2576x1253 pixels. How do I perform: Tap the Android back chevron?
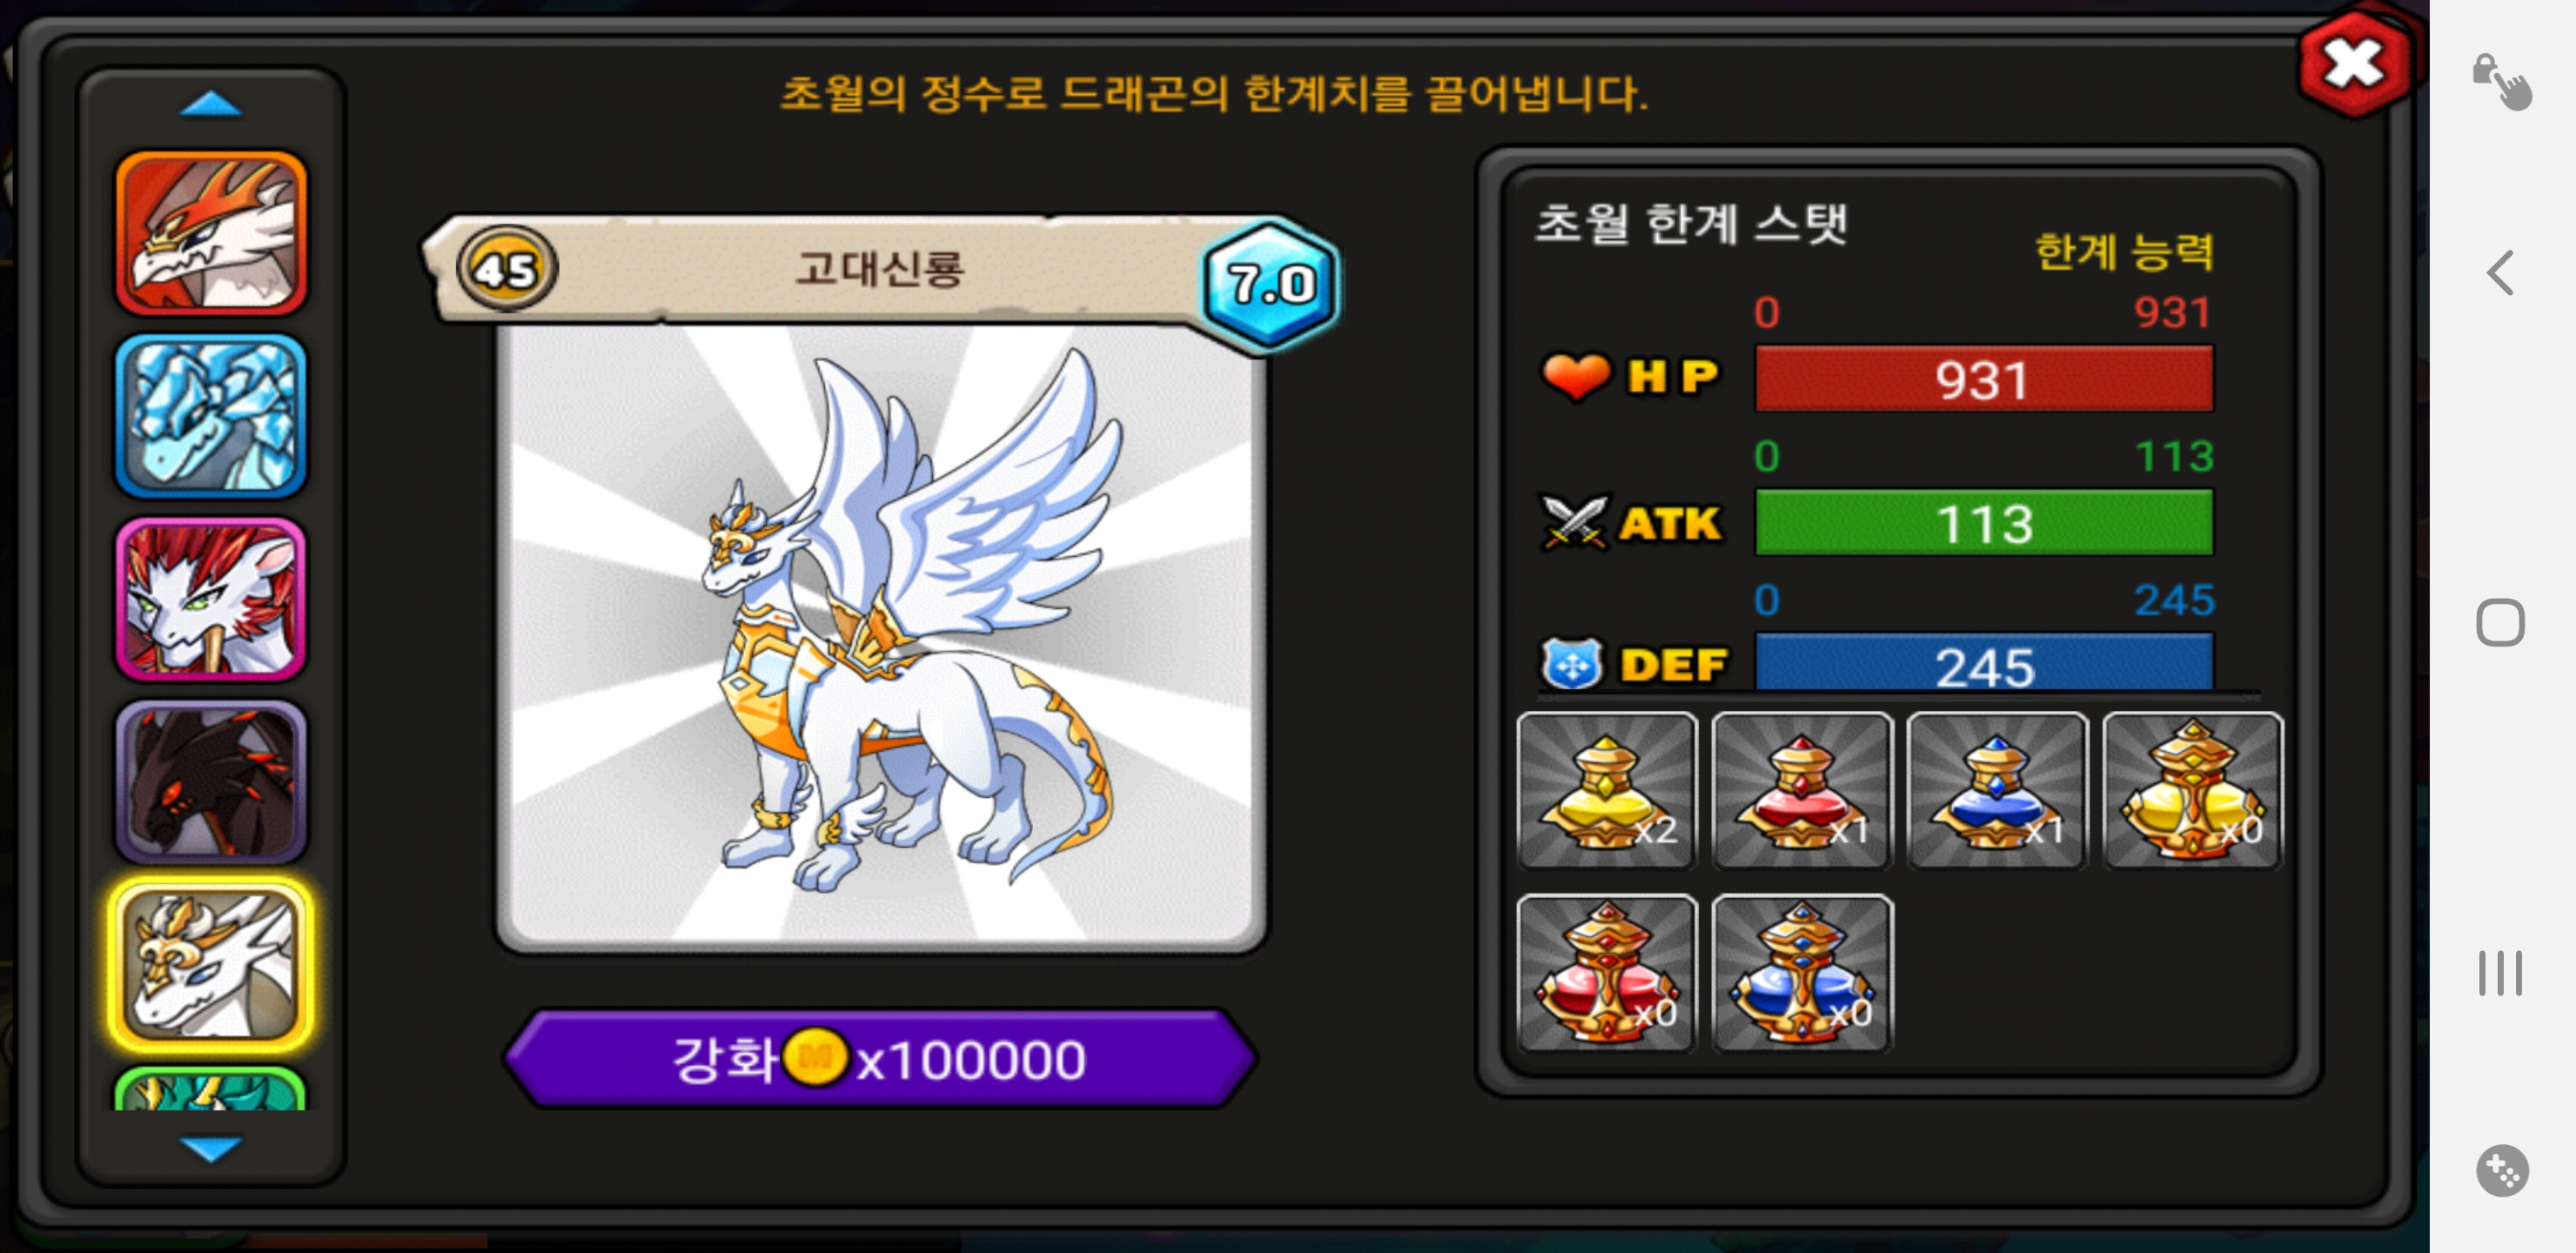pos(2501,273)
